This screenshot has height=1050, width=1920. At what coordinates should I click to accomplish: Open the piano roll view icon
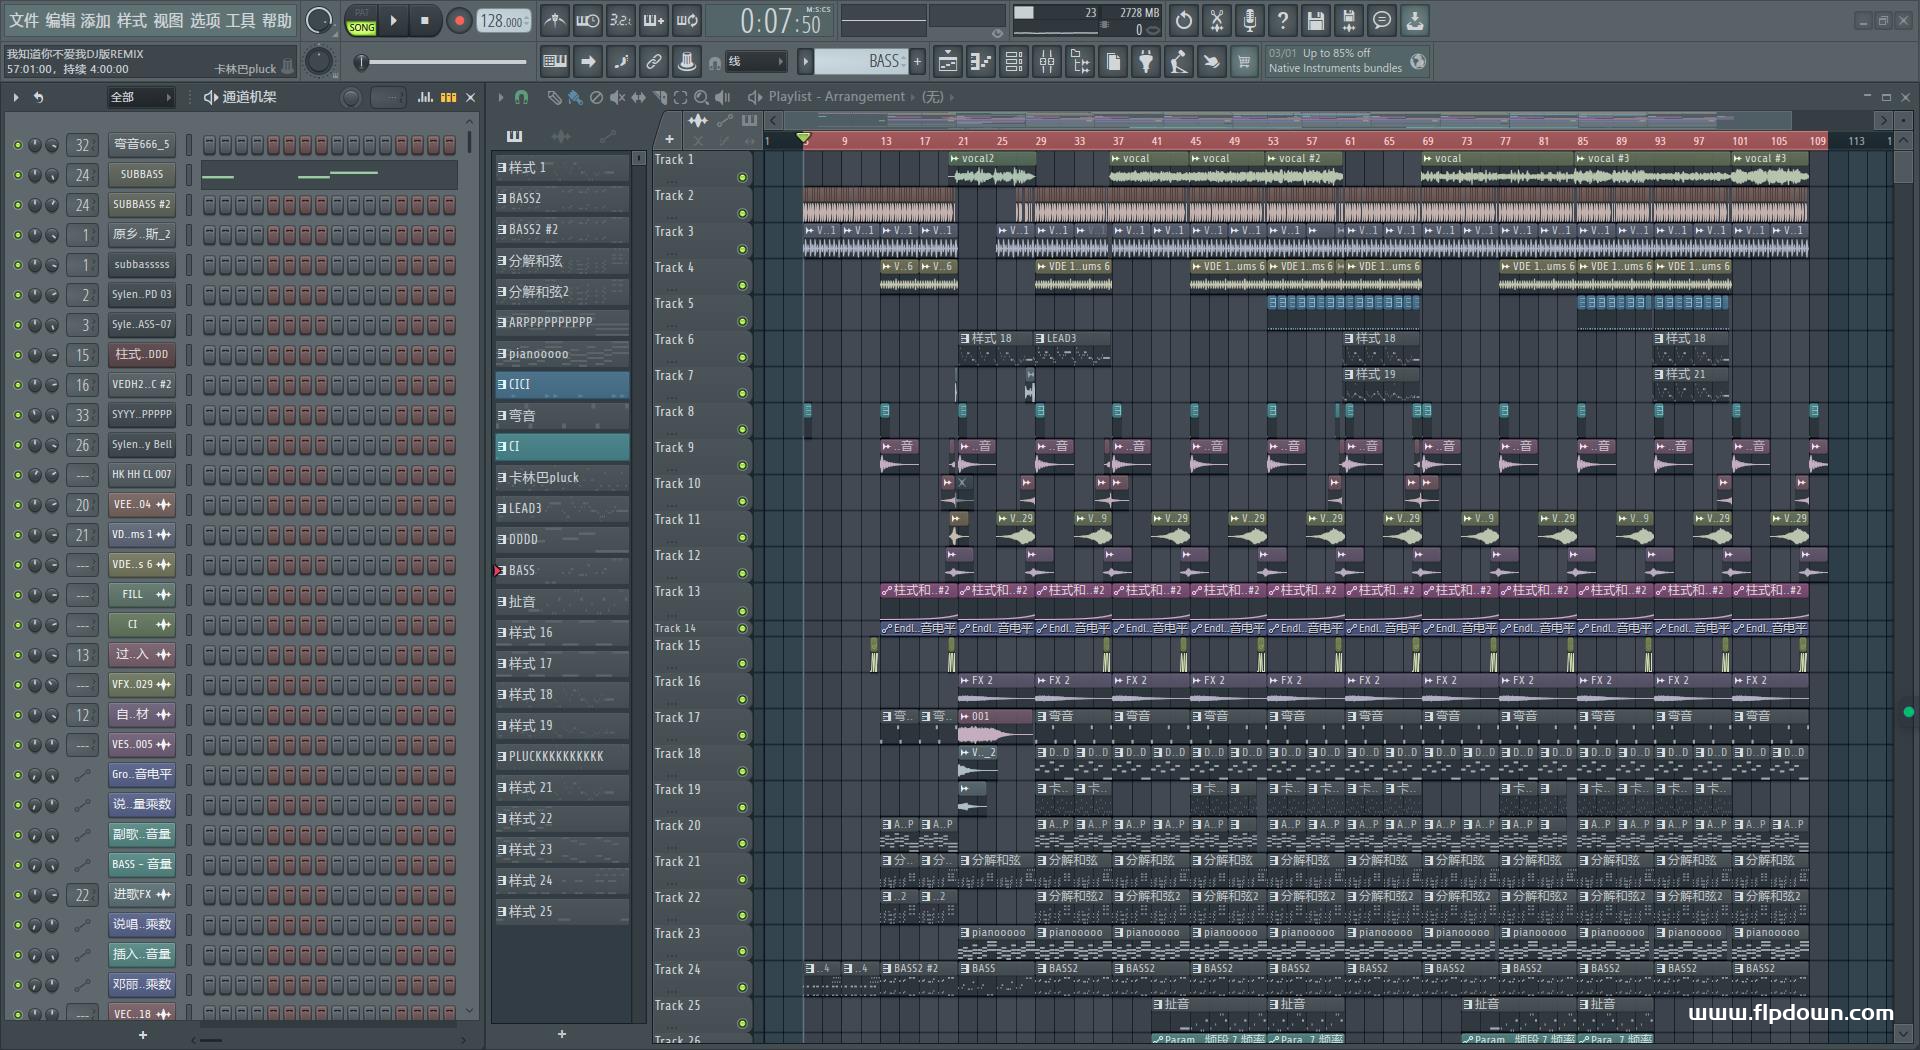coord(980,62)
